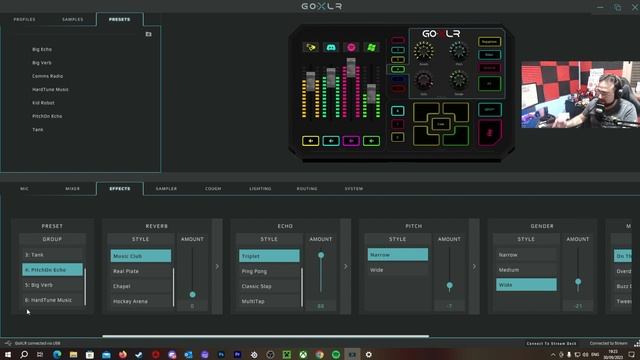This screenshot has height=360, width=640.
Task: Expand the Reverb section arrow
Action: point(217,267)
